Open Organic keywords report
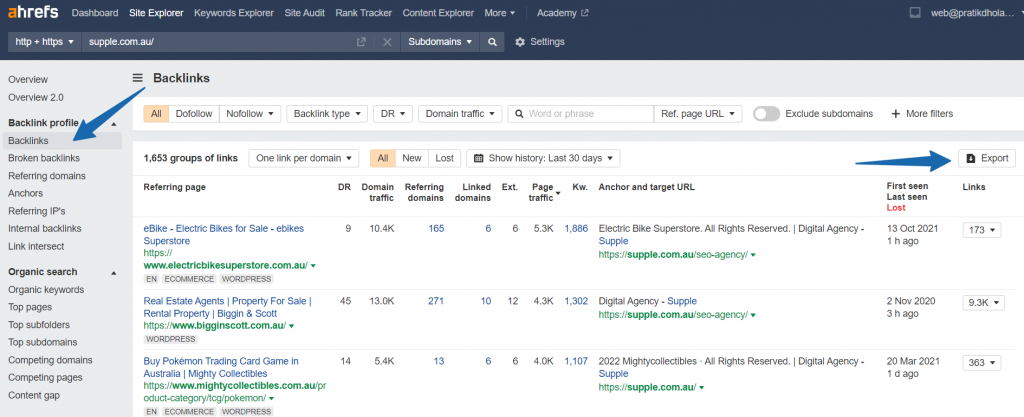 (x=46, y=289)
